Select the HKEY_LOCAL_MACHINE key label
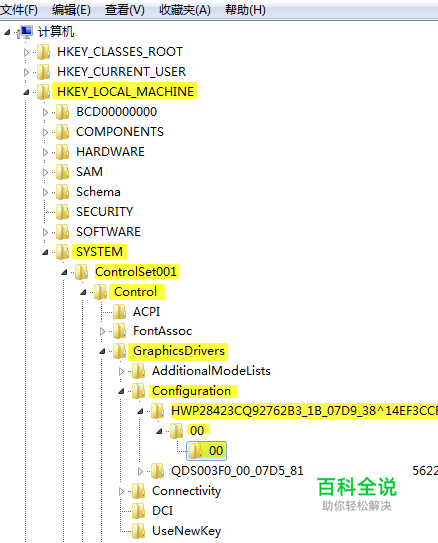The image size is (438, 543). (x=125, y=91)
